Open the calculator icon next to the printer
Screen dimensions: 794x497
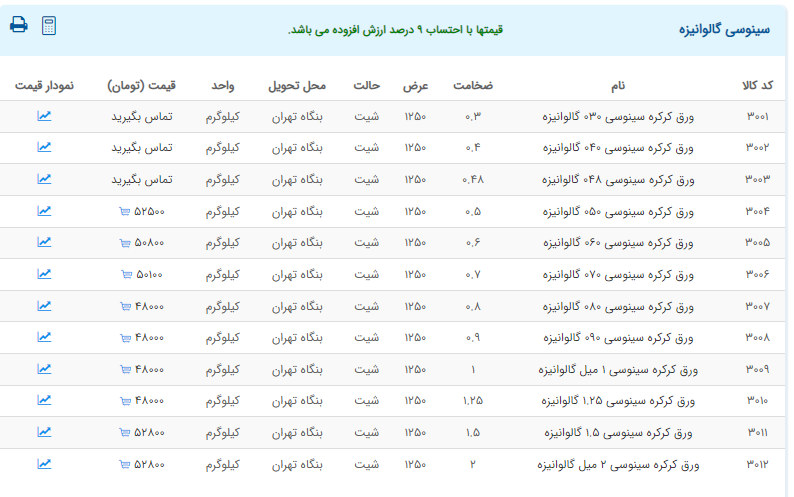(49, 26)
